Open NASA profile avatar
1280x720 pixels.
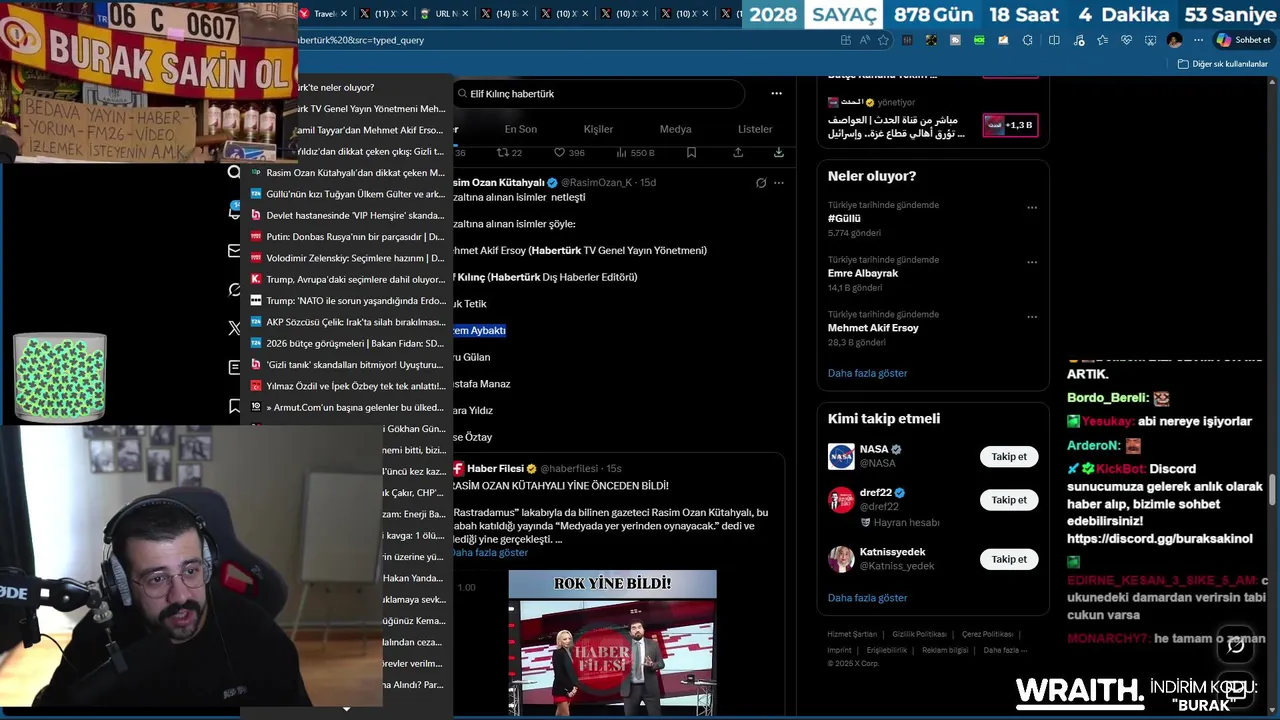click(x=841, y=456)
